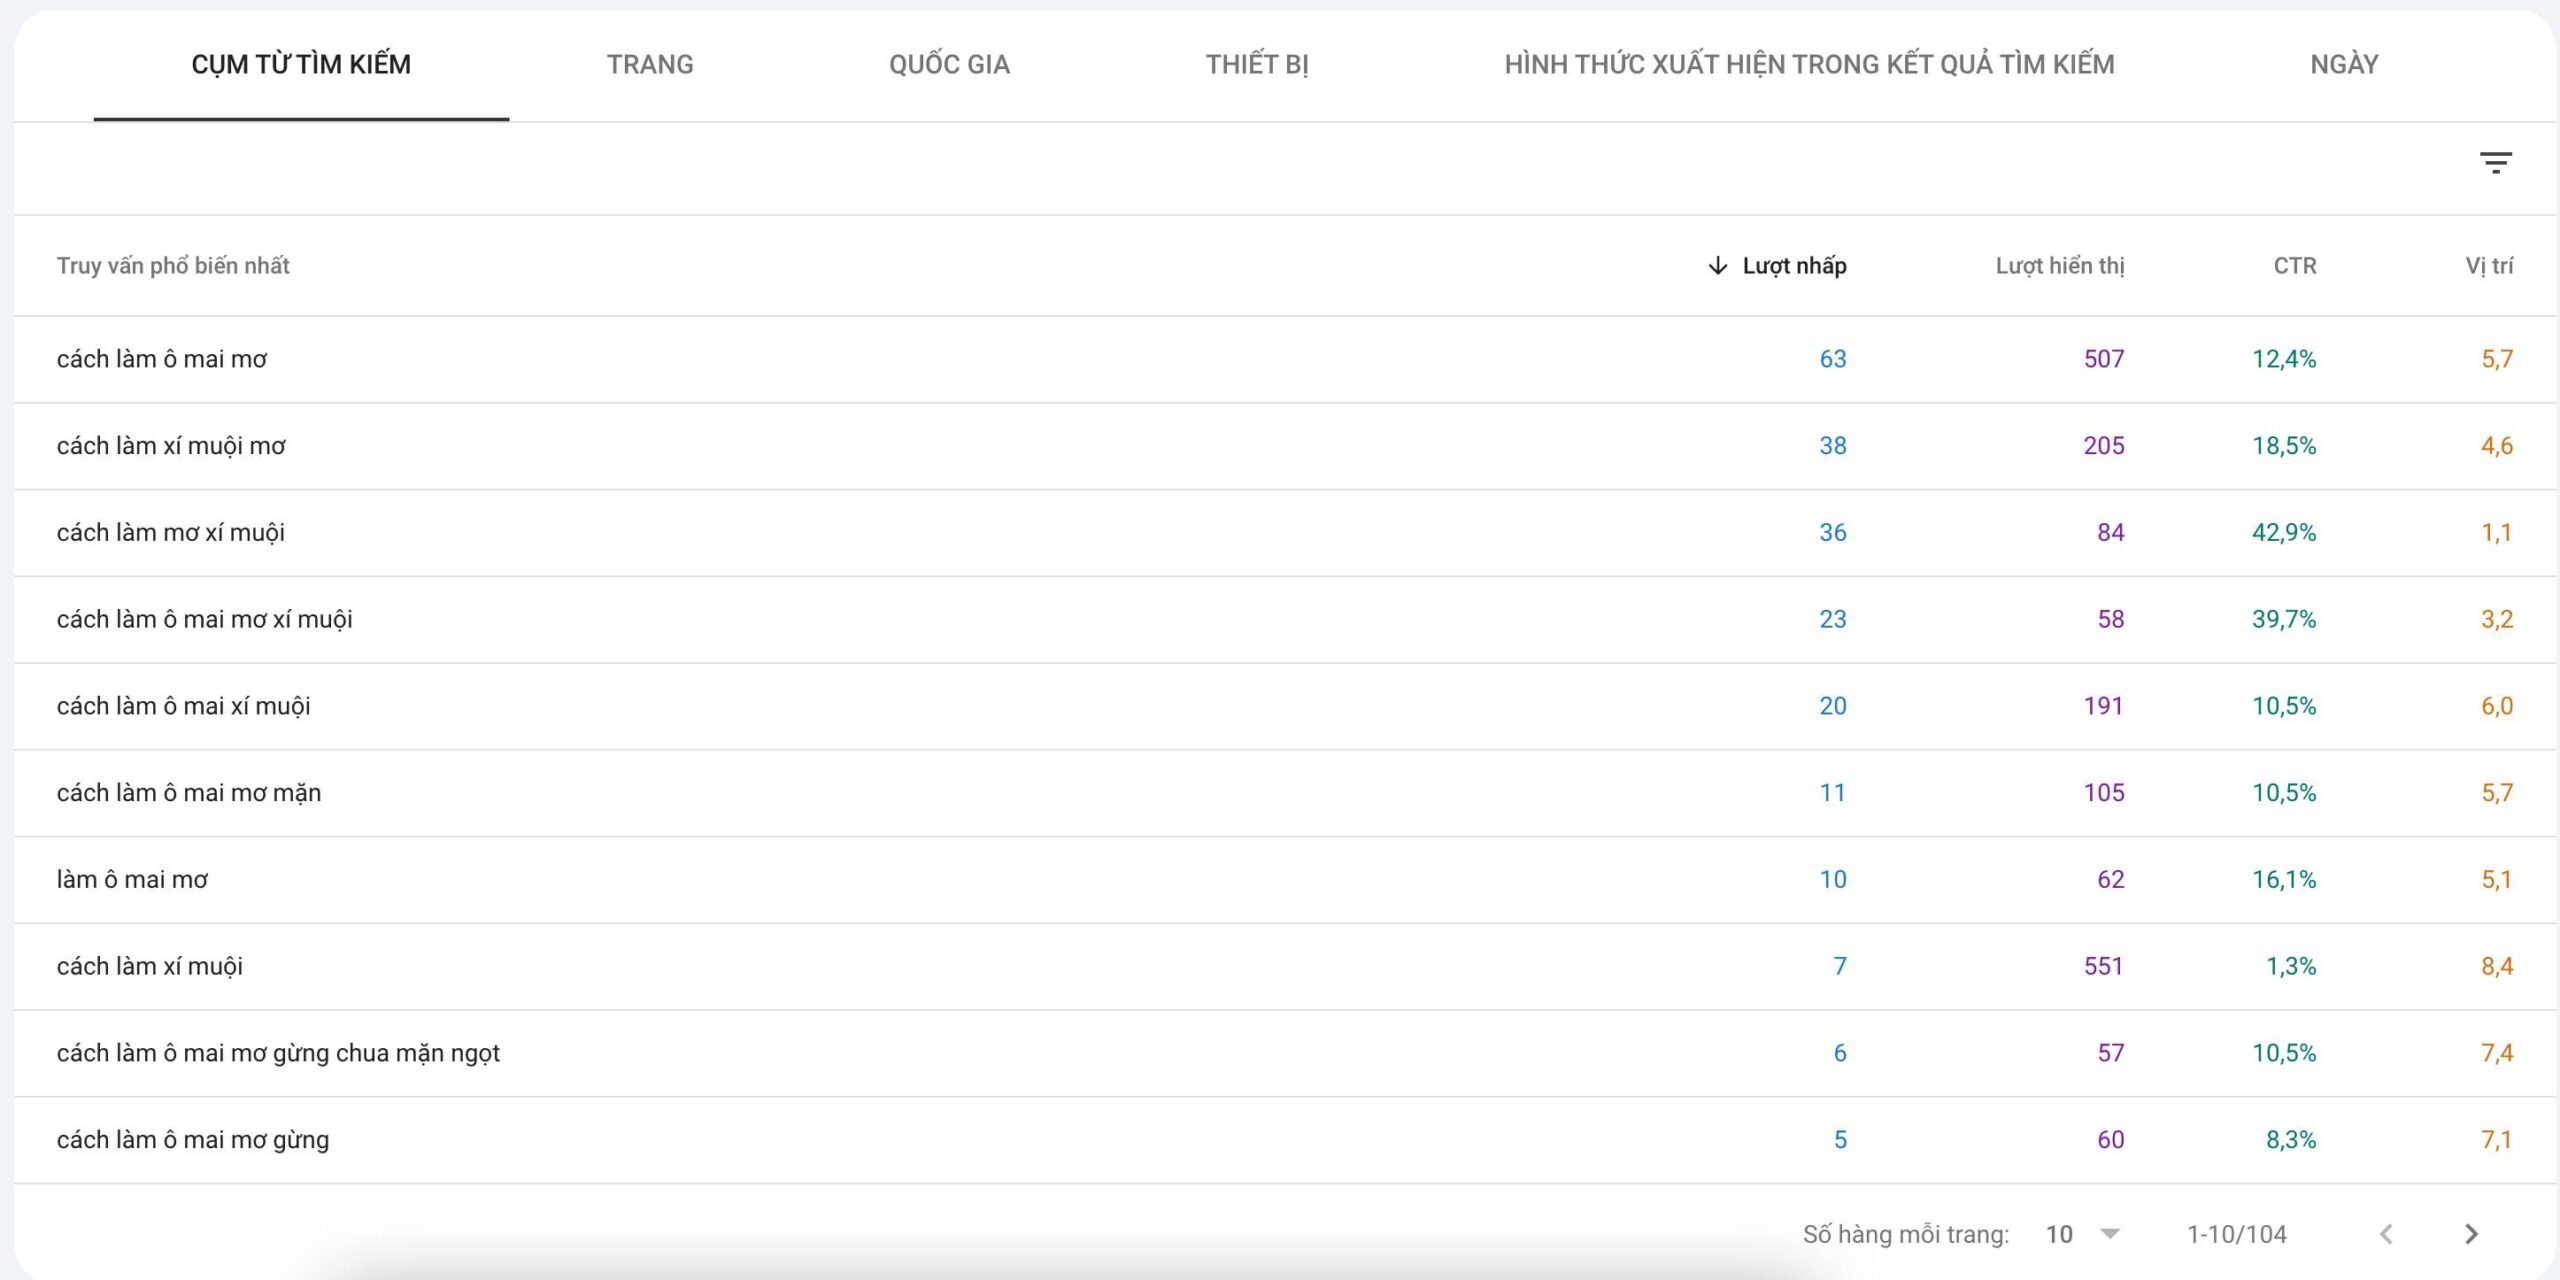Screen dimensions: 2560x1280
Task: Sort by CTR column header
Action: click(x=2294, y=266)
